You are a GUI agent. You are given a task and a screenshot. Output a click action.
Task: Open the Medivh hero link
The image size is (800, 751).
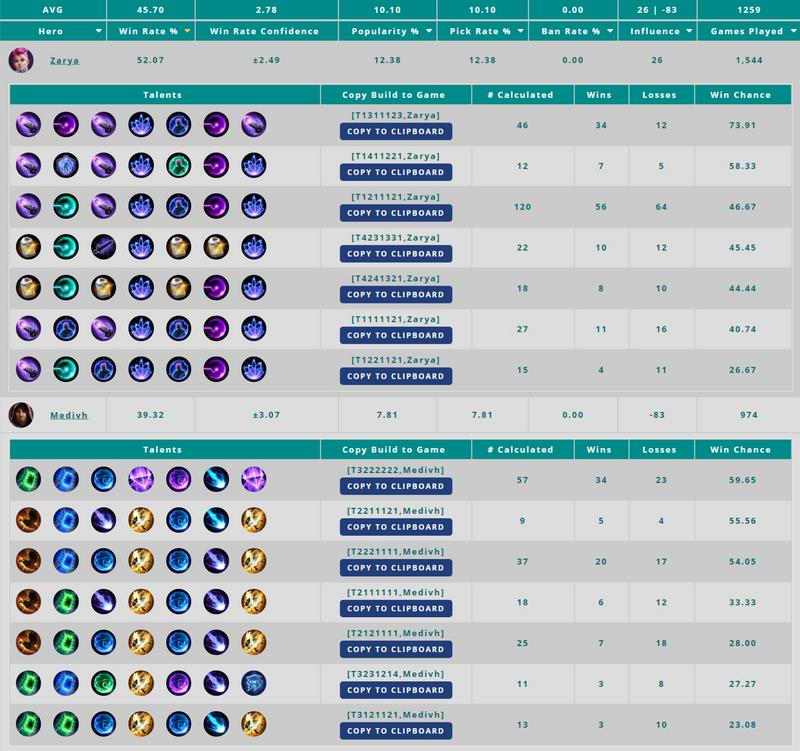pyautogui.click(x=69, y=415)
